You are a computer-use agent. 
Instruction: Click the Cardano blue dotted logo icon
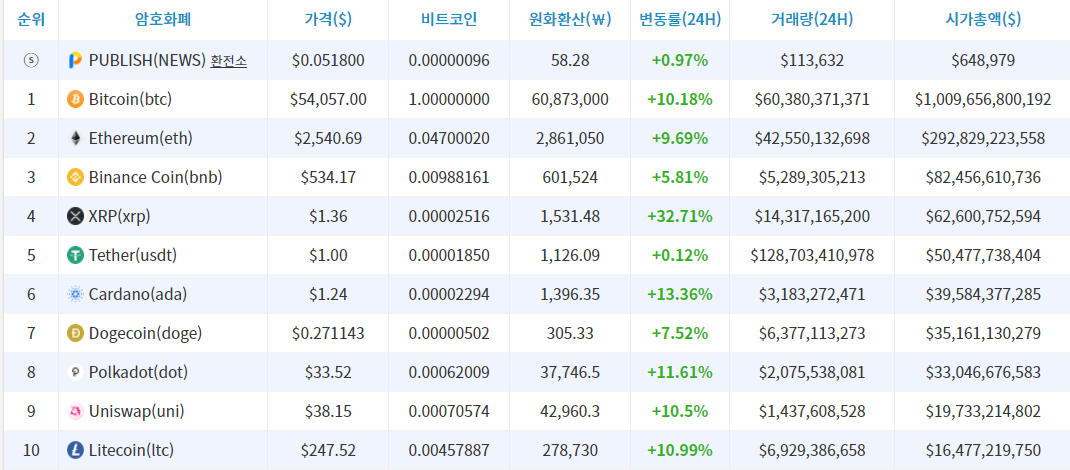(x=75, y=295)
